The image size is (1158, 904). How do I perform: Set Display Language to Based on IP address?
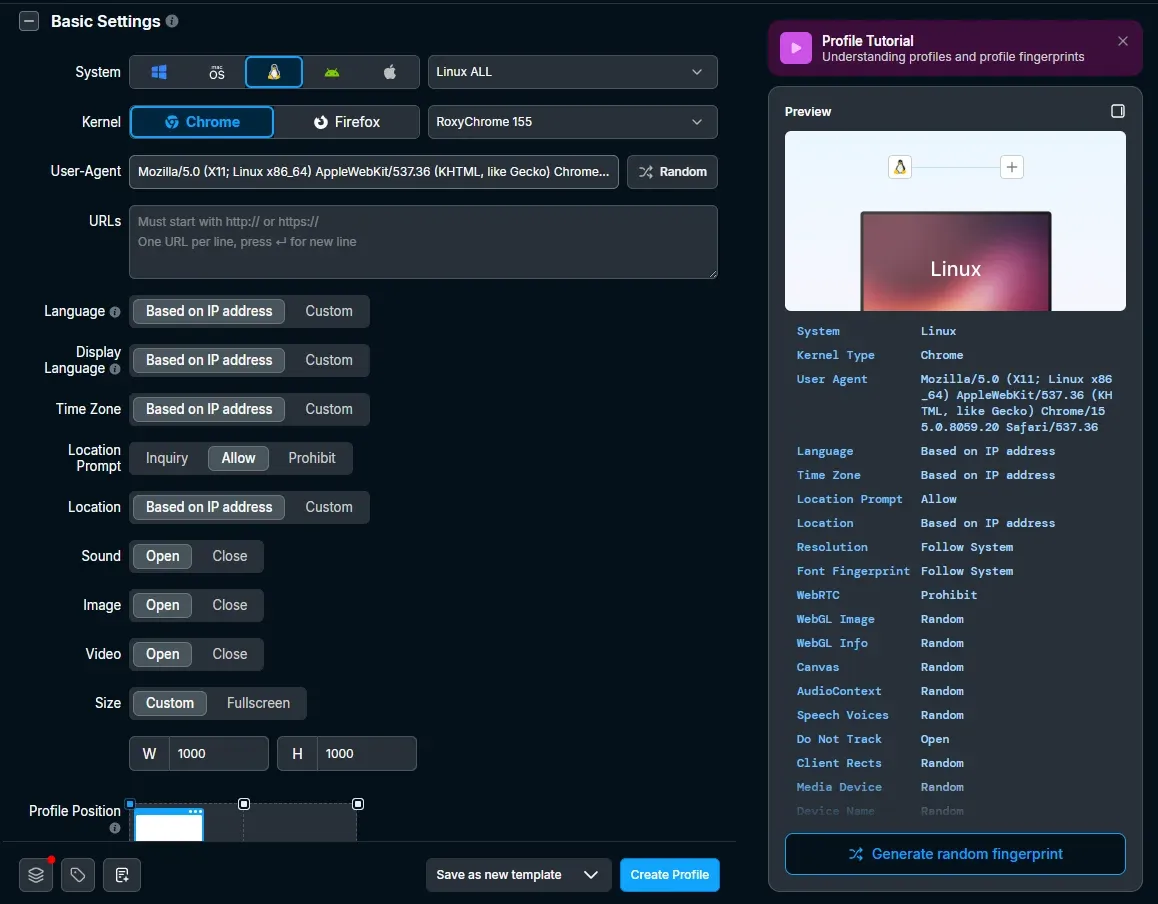coord(209,360)
